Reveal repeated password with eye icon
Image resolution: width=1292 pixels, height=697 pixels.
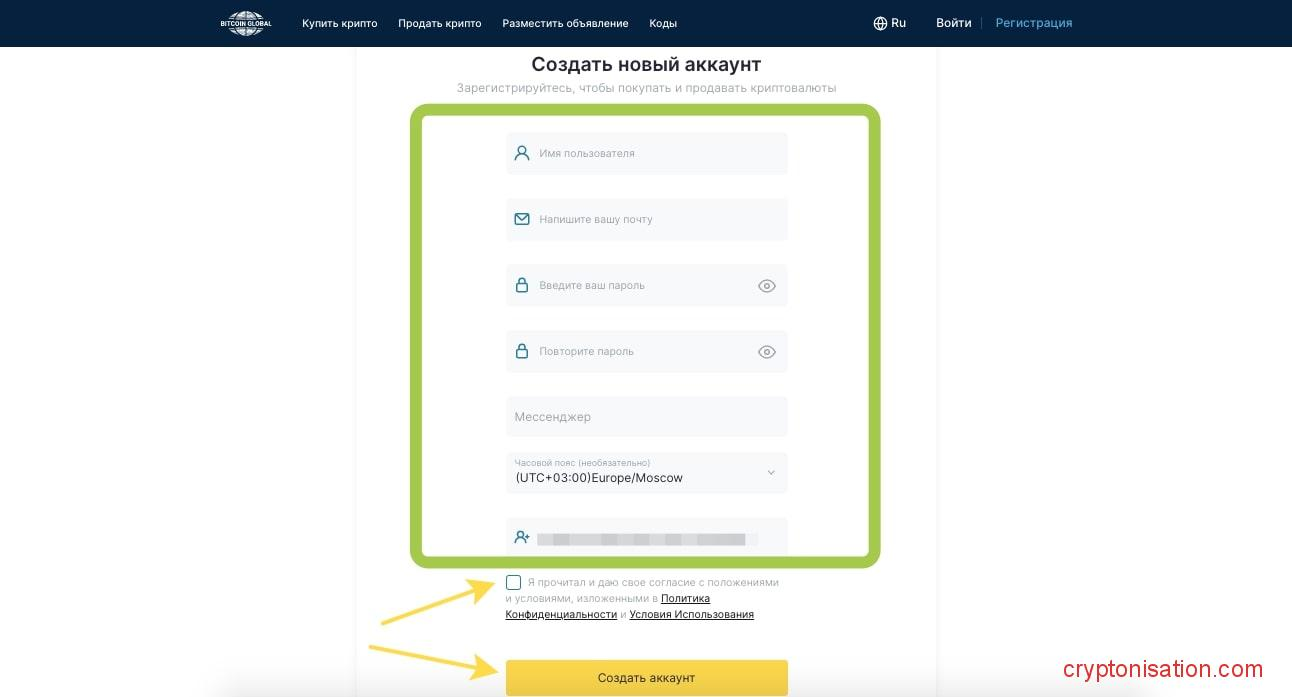click(767, 352)
